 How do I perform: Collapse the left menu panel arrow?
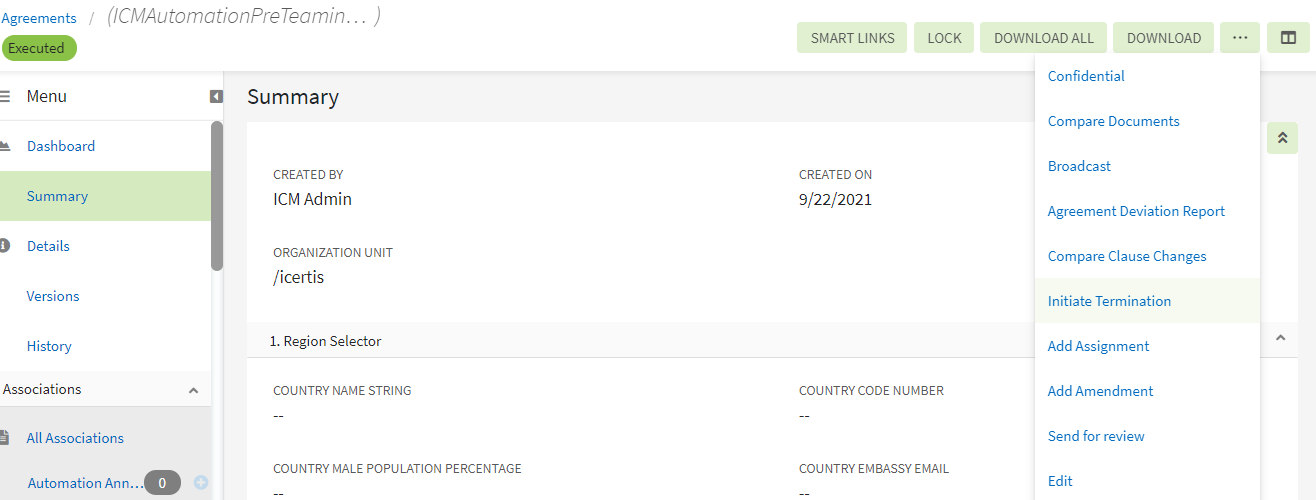(x=216, y=97)
